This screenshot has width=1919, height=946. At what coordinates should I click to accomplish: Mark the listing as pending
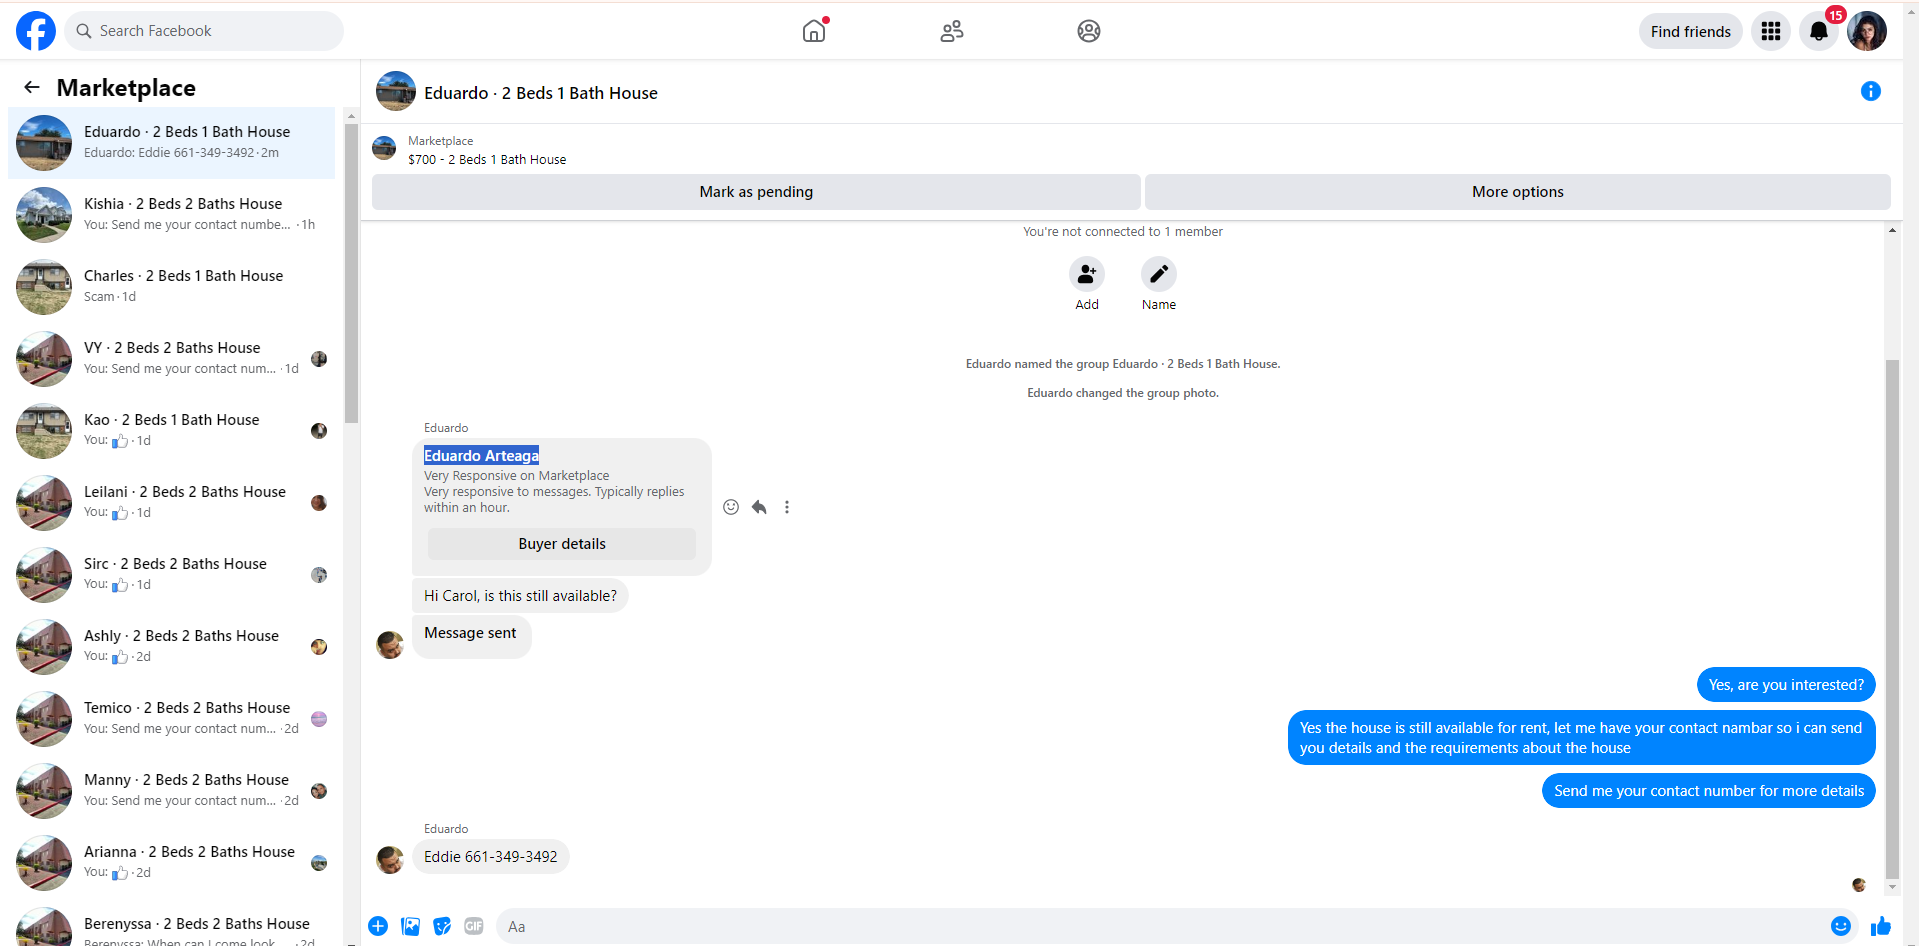pos(756,192)
